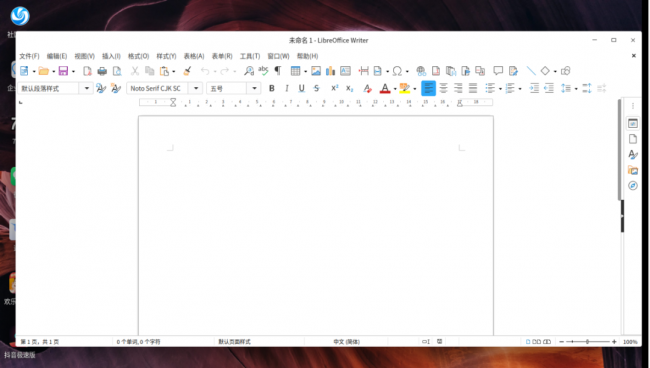Expand the Noto Serif CJK SC font dropdown
The image size is (650, 368).
click(x=196, y=88)
